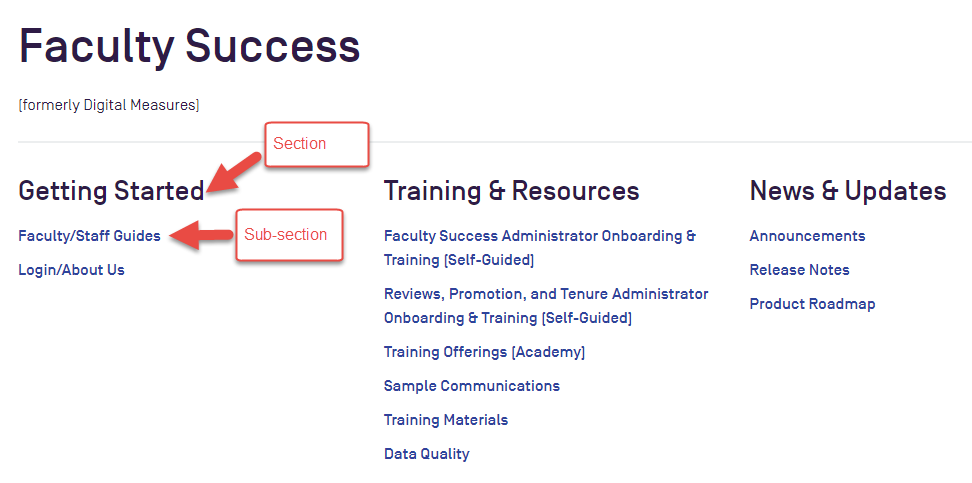Select the red Sub-section callout box
This screenshot has width=972, height=483.
(x=289, y=235)
